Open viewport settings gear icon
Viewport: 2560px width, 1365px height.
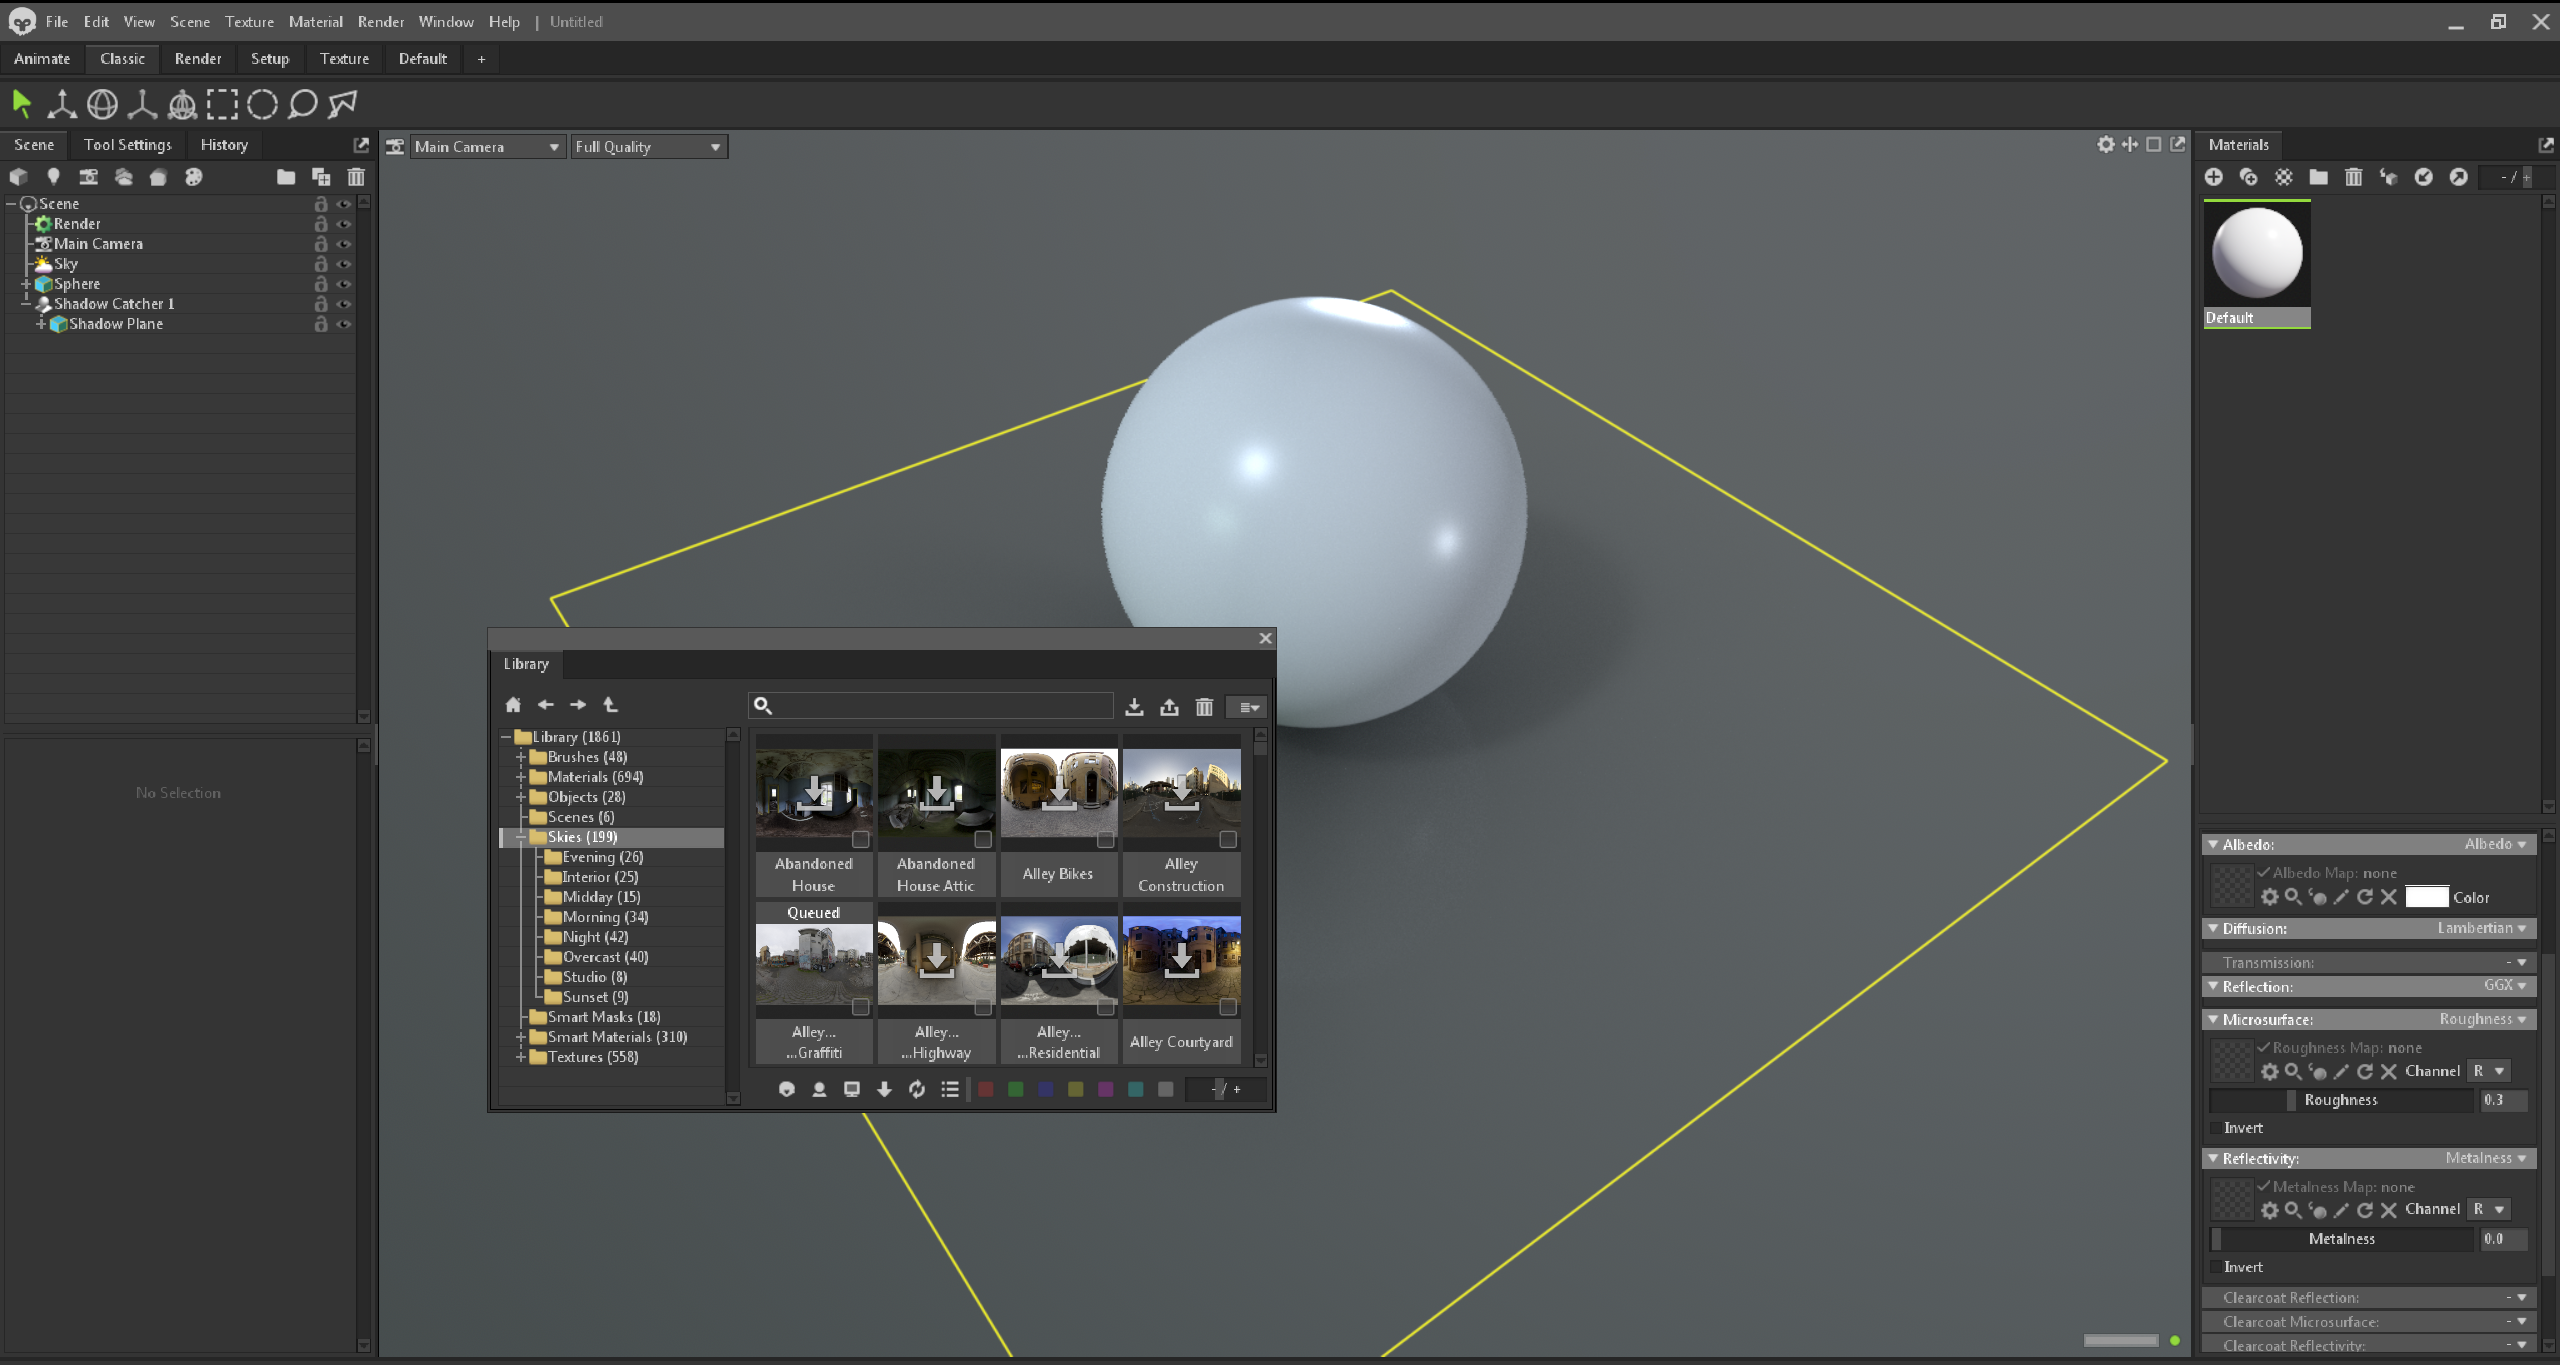[x=2105, y=145]
